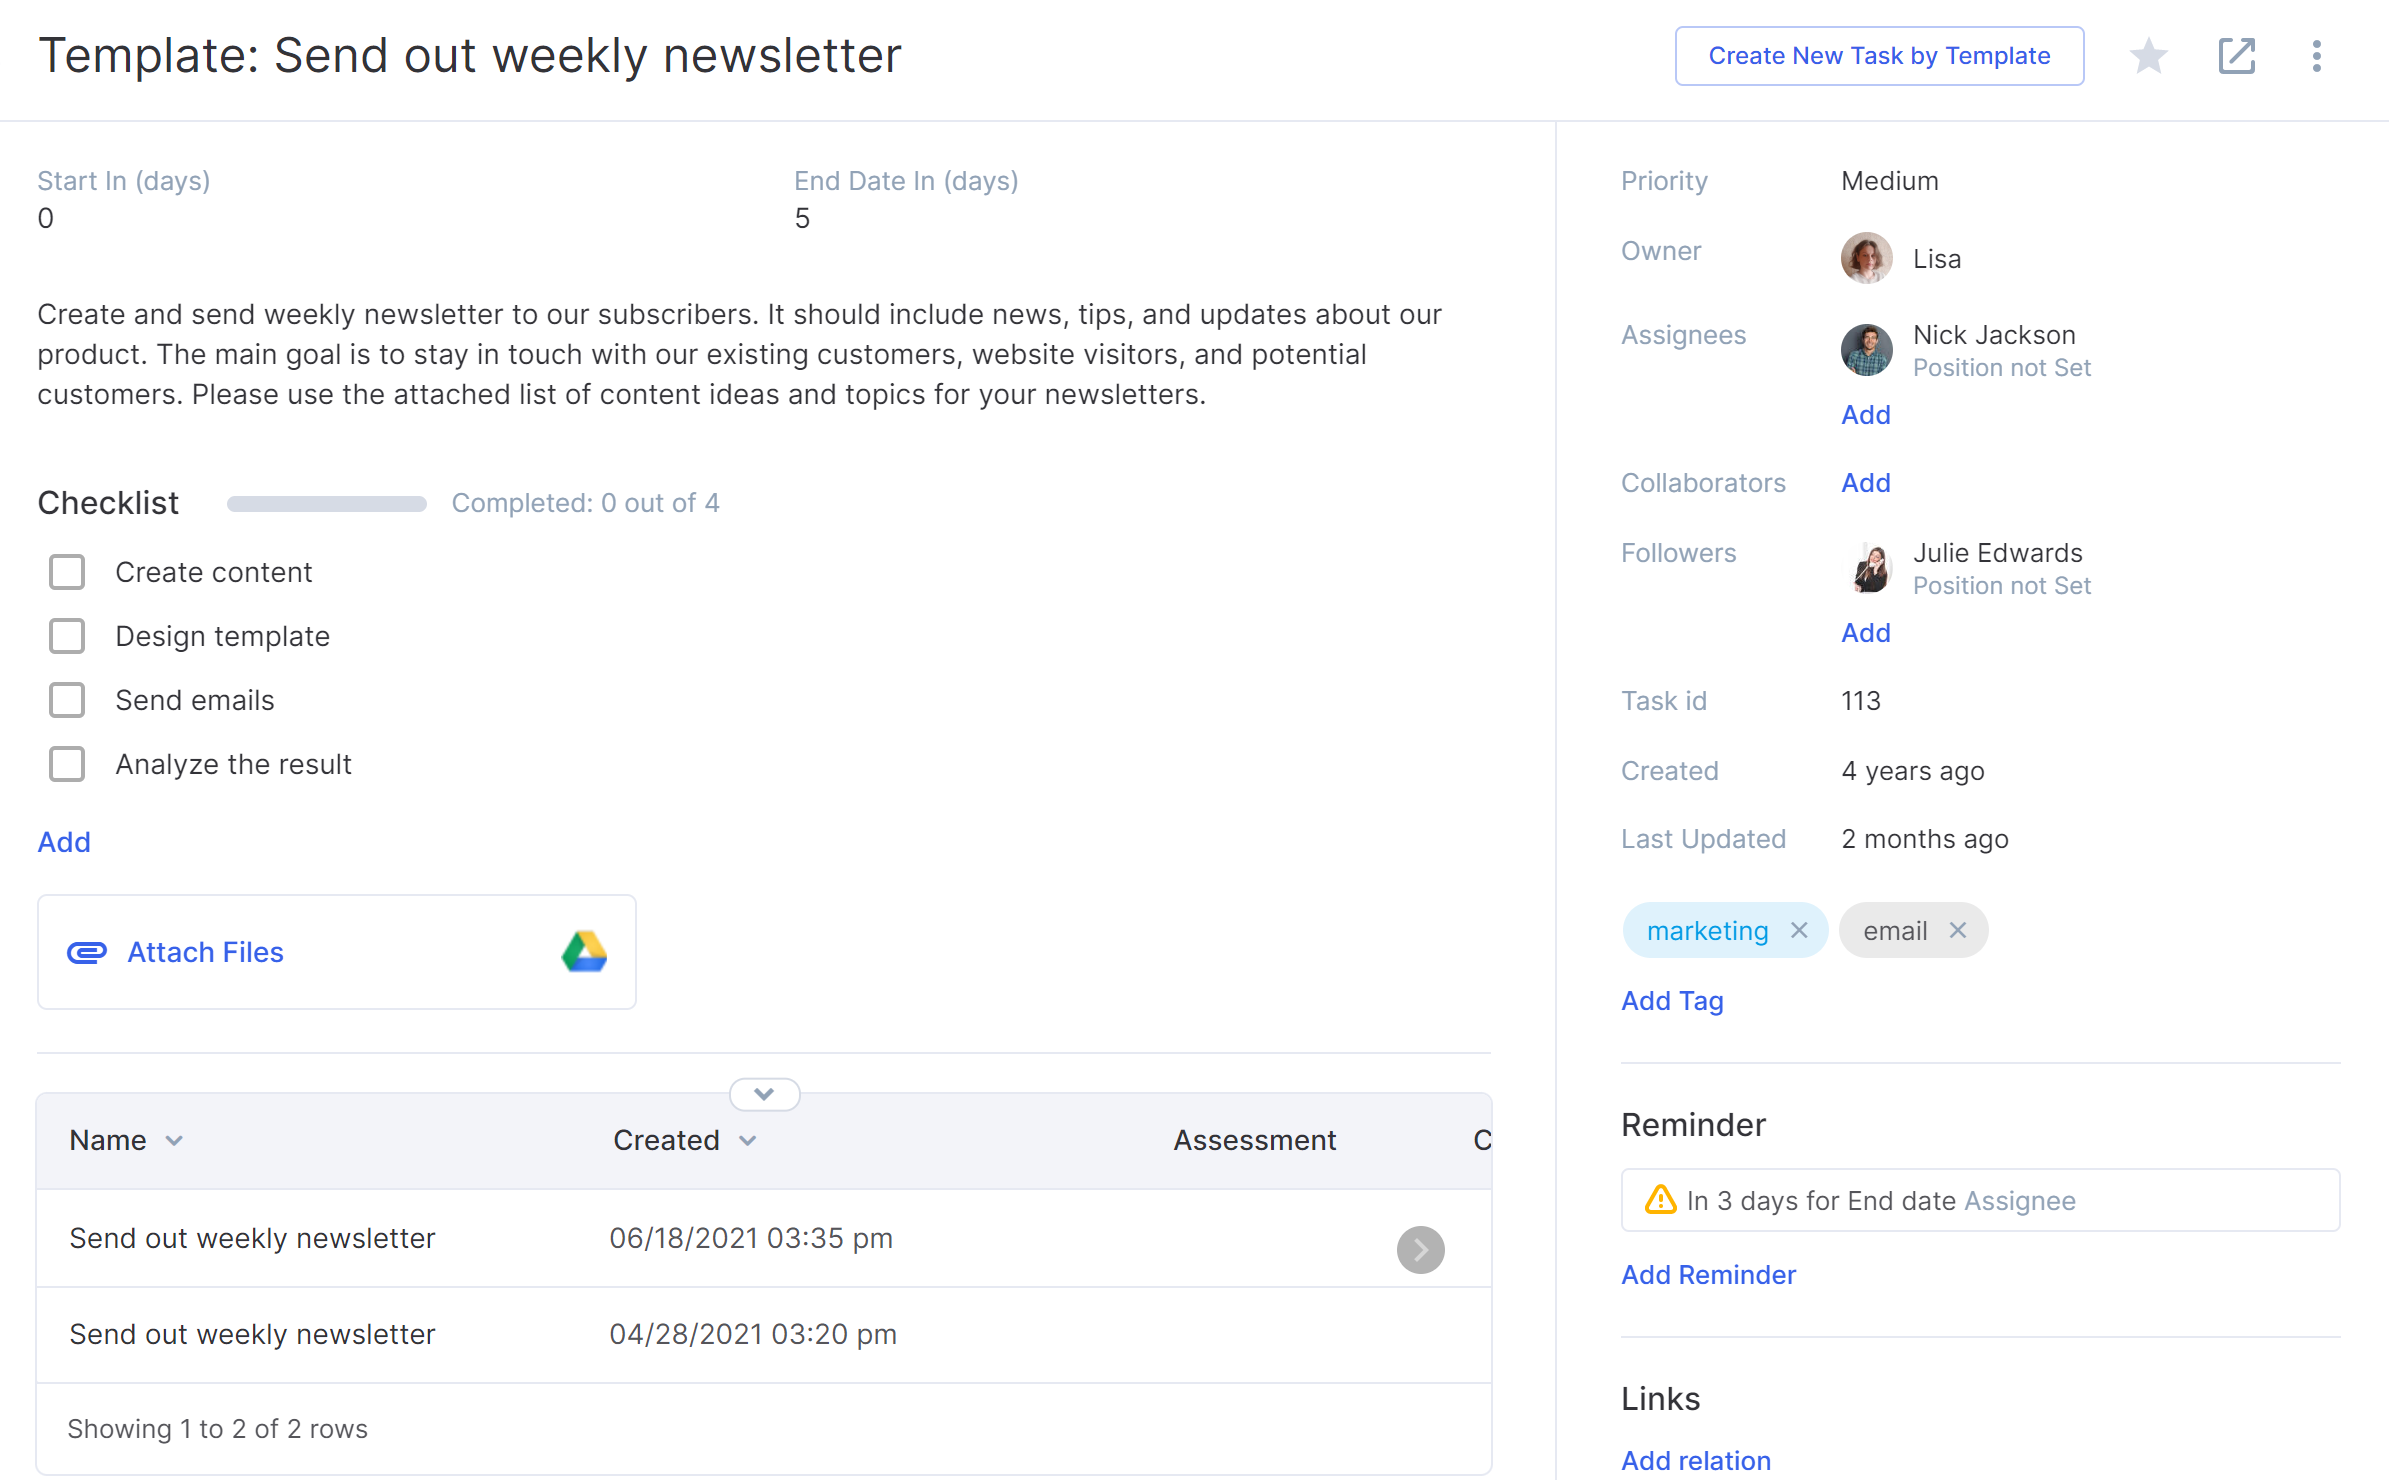
Task: Click Create New Task by Template button
Action: point(1879,56)
